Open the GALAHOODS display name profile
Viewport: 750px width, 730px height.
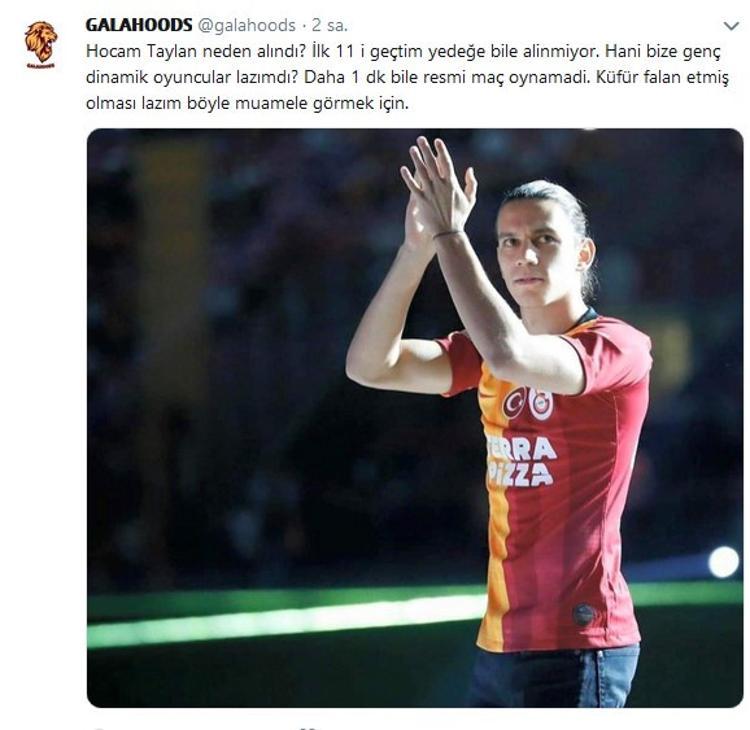139,25
